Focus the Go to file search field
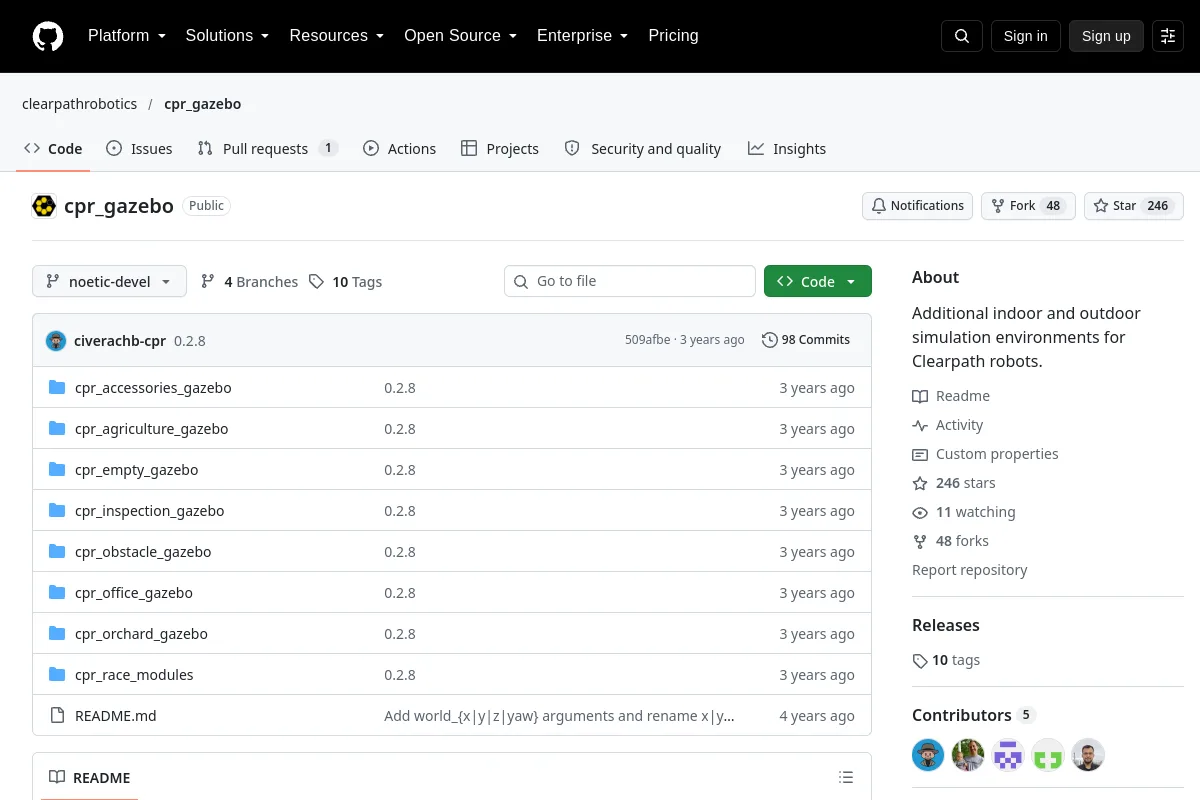The width and height of the screenshot is (1200, 800). [630, 281]
